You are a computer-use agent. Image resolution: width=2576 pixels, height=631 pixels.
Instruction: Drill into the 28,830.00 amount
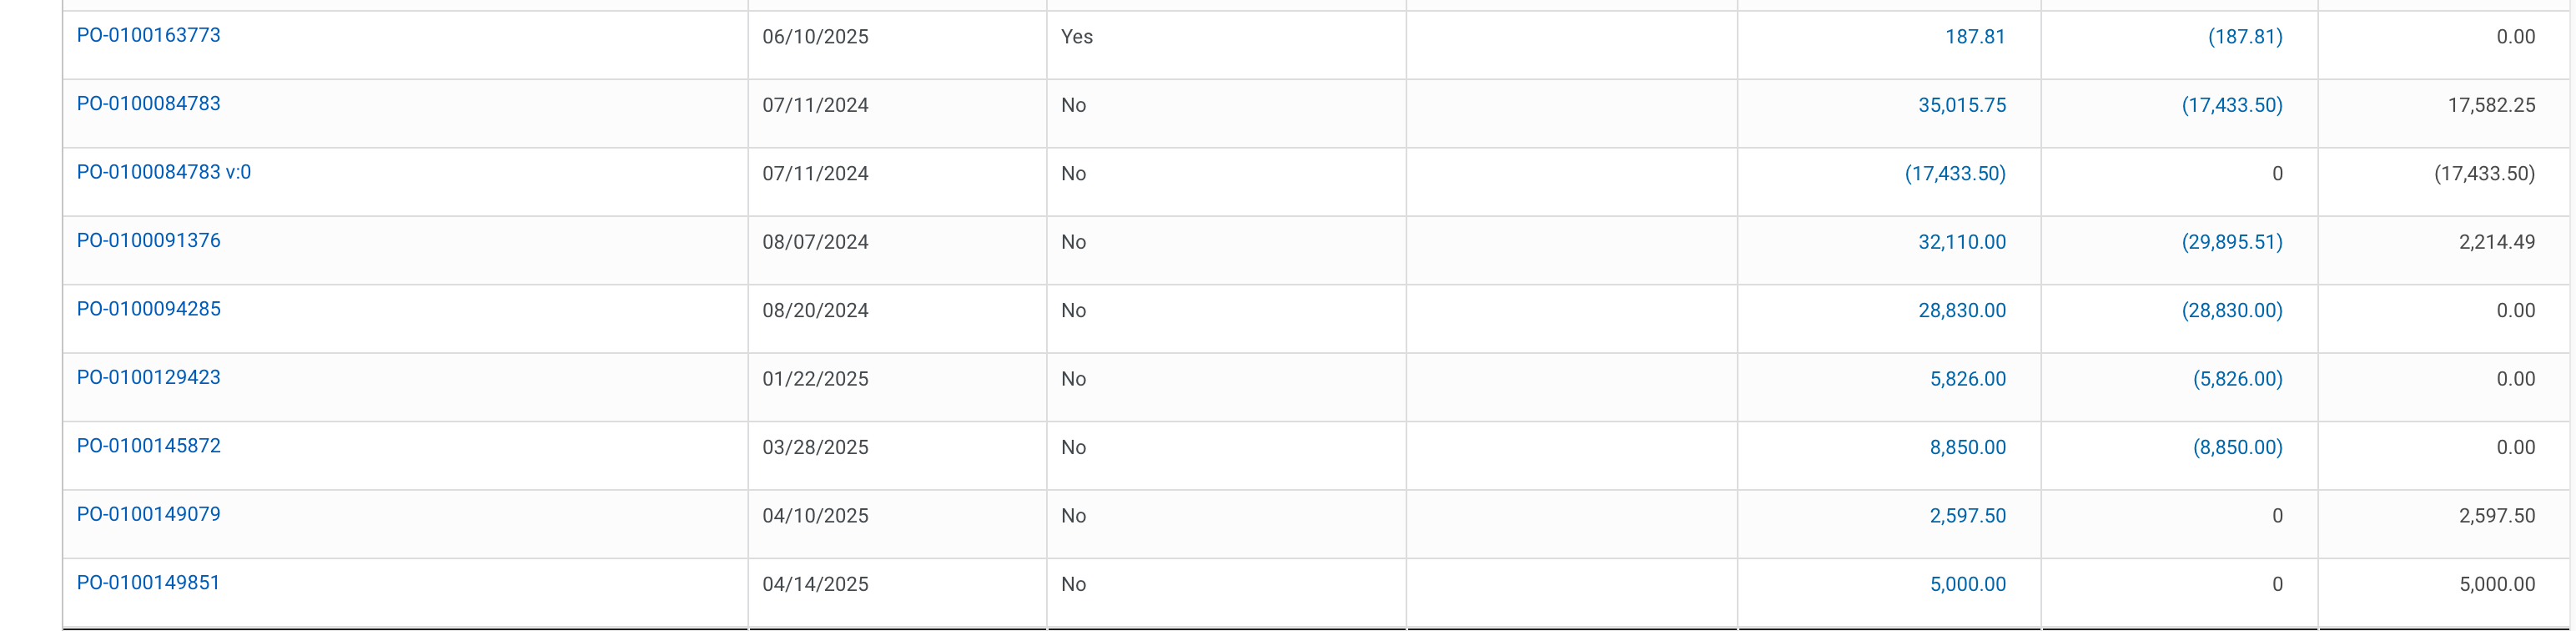click(x=1961, y=311)
